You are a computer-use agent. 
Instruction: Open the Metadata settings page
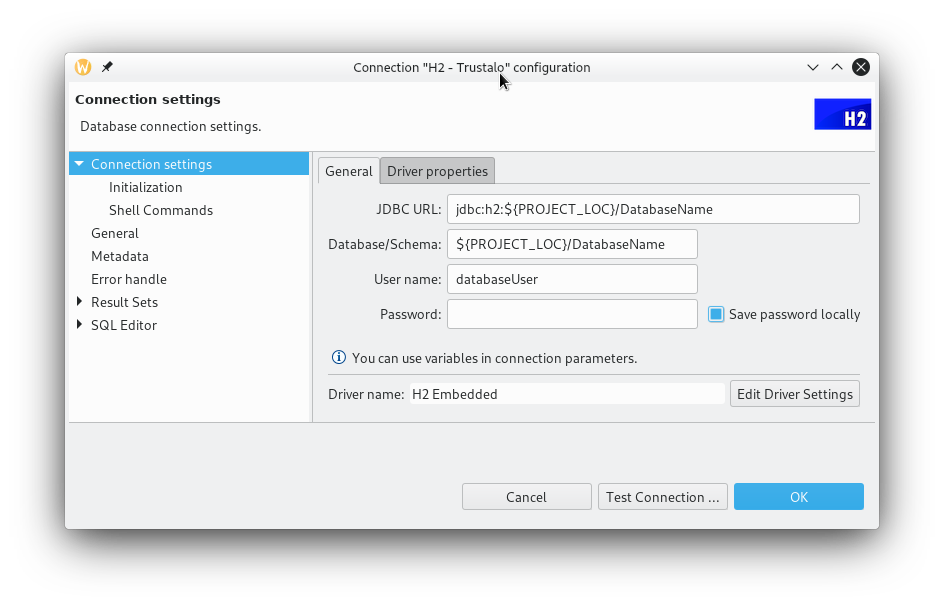tap(120, 256)
